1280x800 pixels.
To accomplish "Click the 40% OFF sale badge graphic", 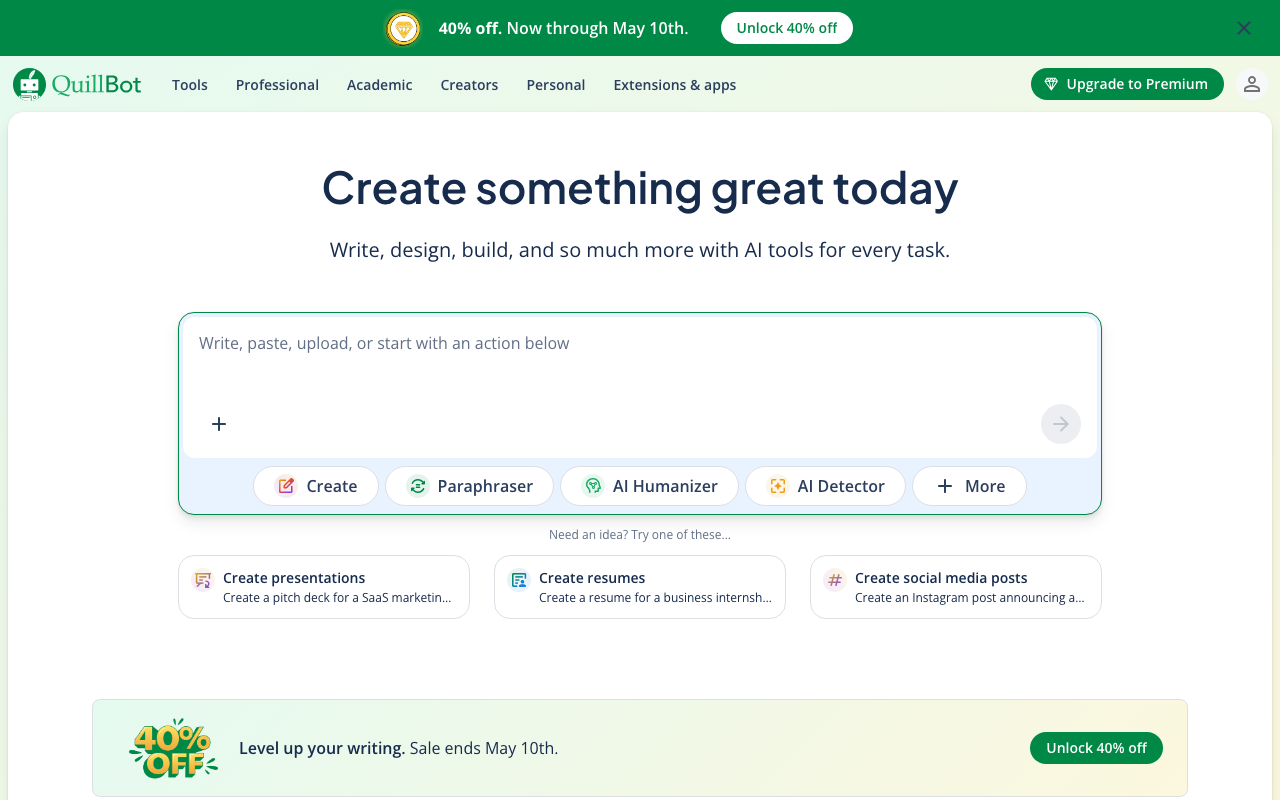I will click(x=173, y=748).
